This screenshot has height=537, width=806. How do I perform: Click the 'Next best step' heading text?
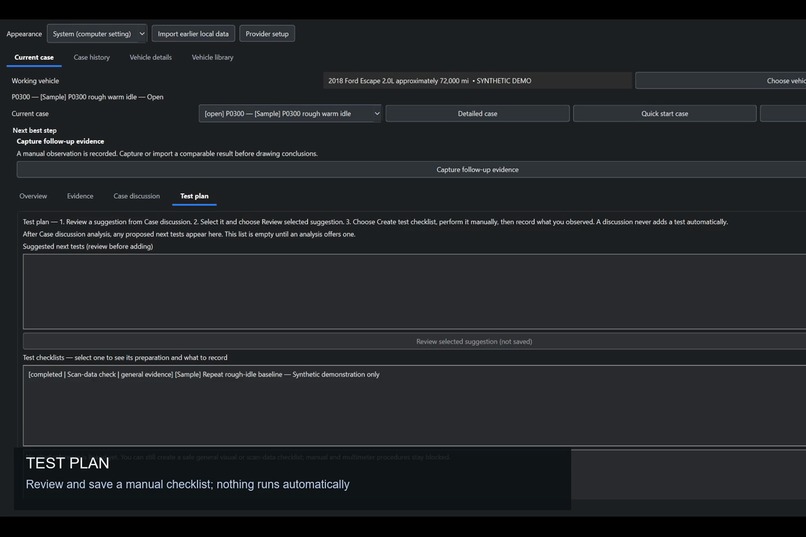point(34,131)
